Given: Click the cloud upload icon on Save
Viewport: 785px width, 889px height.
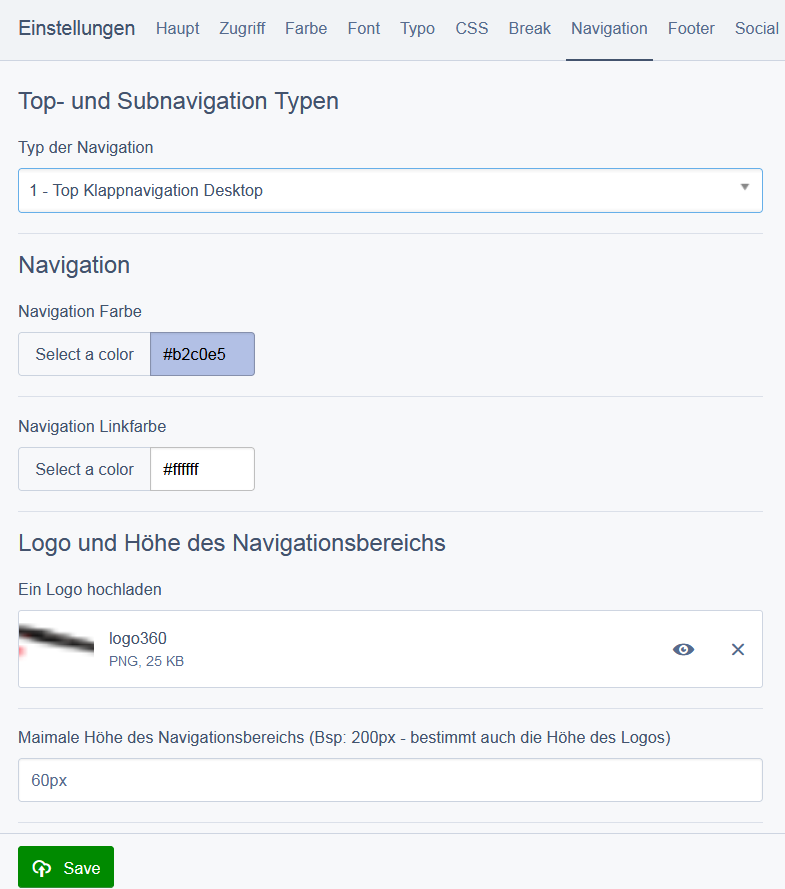Looking at the screenshot, I should pyautogui.click(x=42, y=868).
